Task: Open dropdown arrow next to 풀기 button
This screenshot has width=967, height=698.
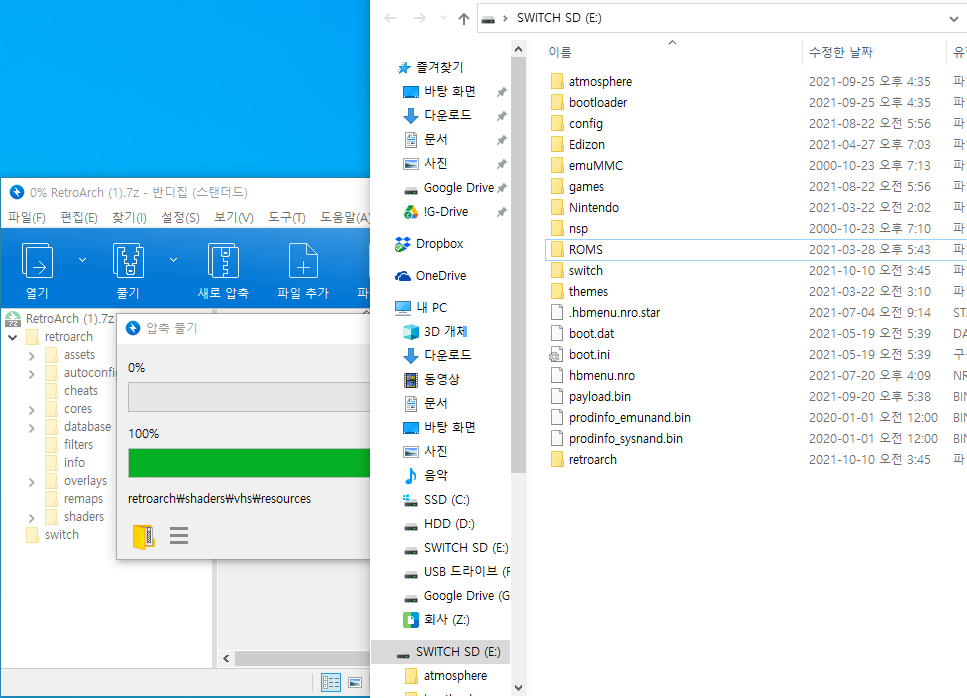Action: (173, 260)
